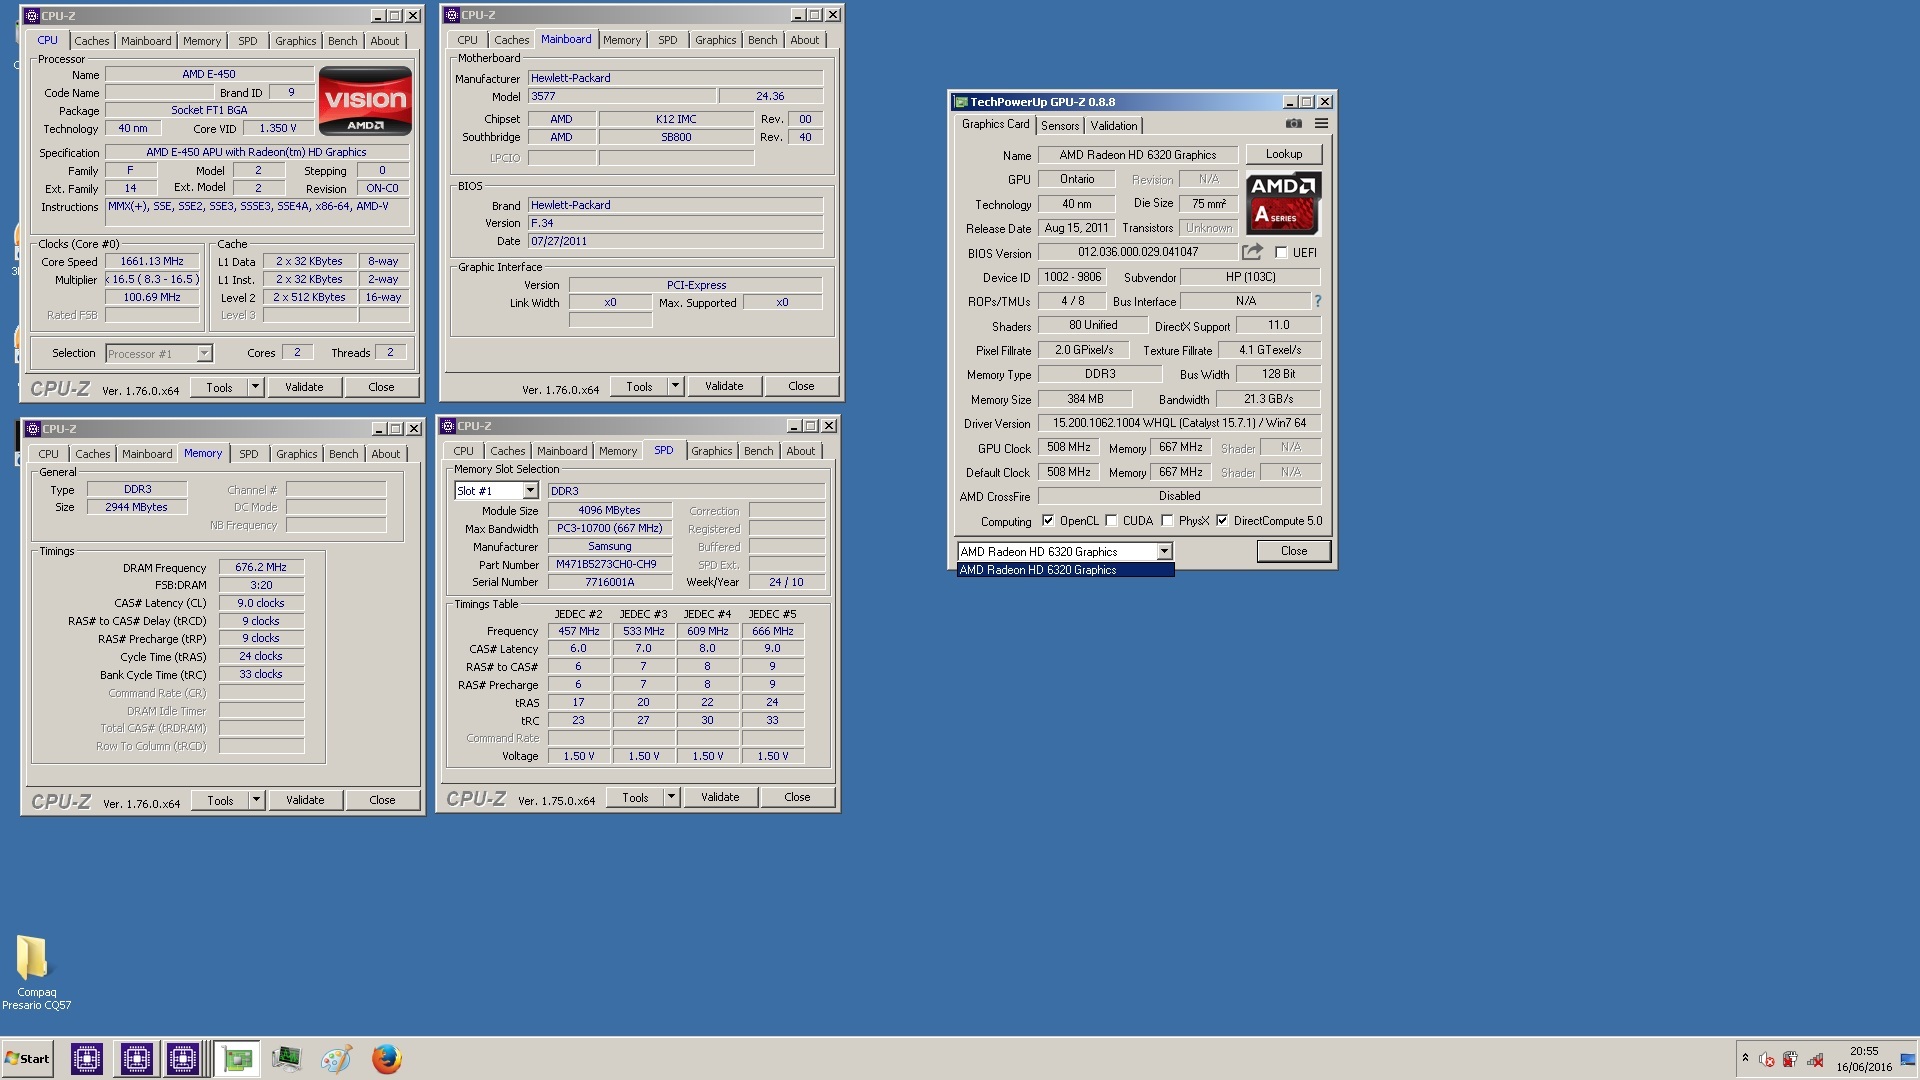The width and height of the screenshot is (1920, 1080).
Task: Click processor name AMD E-450
Action: (x=209, y=74)
